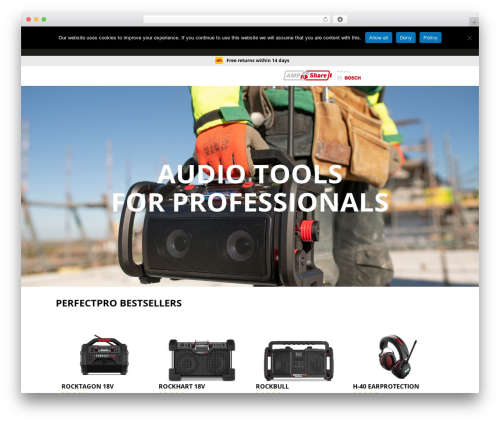Click the red macOS close window button
The height and width of the screenshot is (423, 500).
tap(29, 19)
